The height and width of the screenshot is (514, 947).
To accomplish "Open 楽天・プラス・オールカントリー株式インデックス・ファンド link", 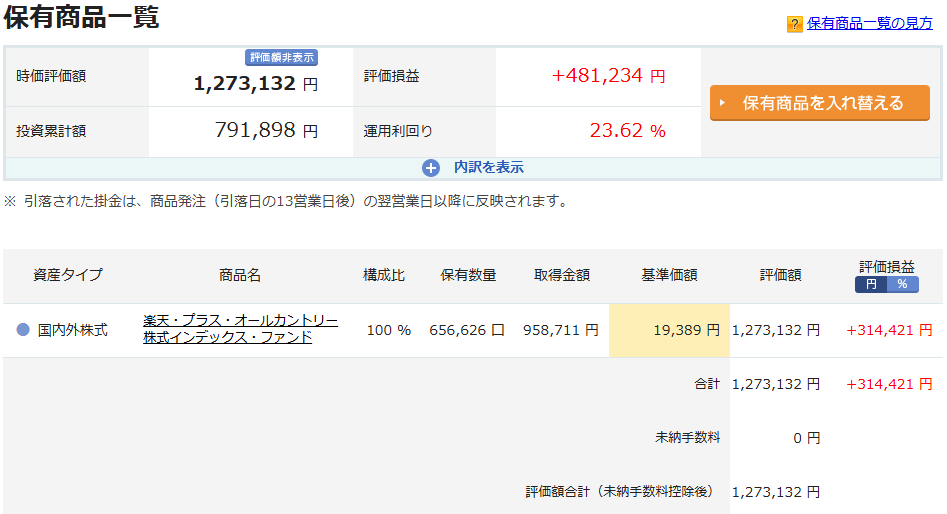I will (240, 329).
